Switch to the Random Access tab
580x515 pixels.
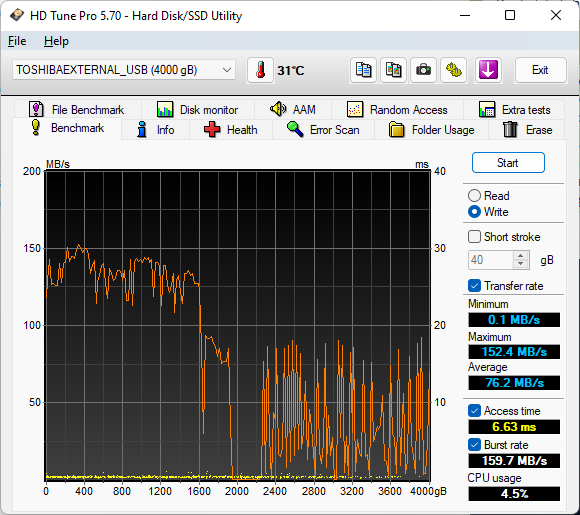click(x=398, y=110)
